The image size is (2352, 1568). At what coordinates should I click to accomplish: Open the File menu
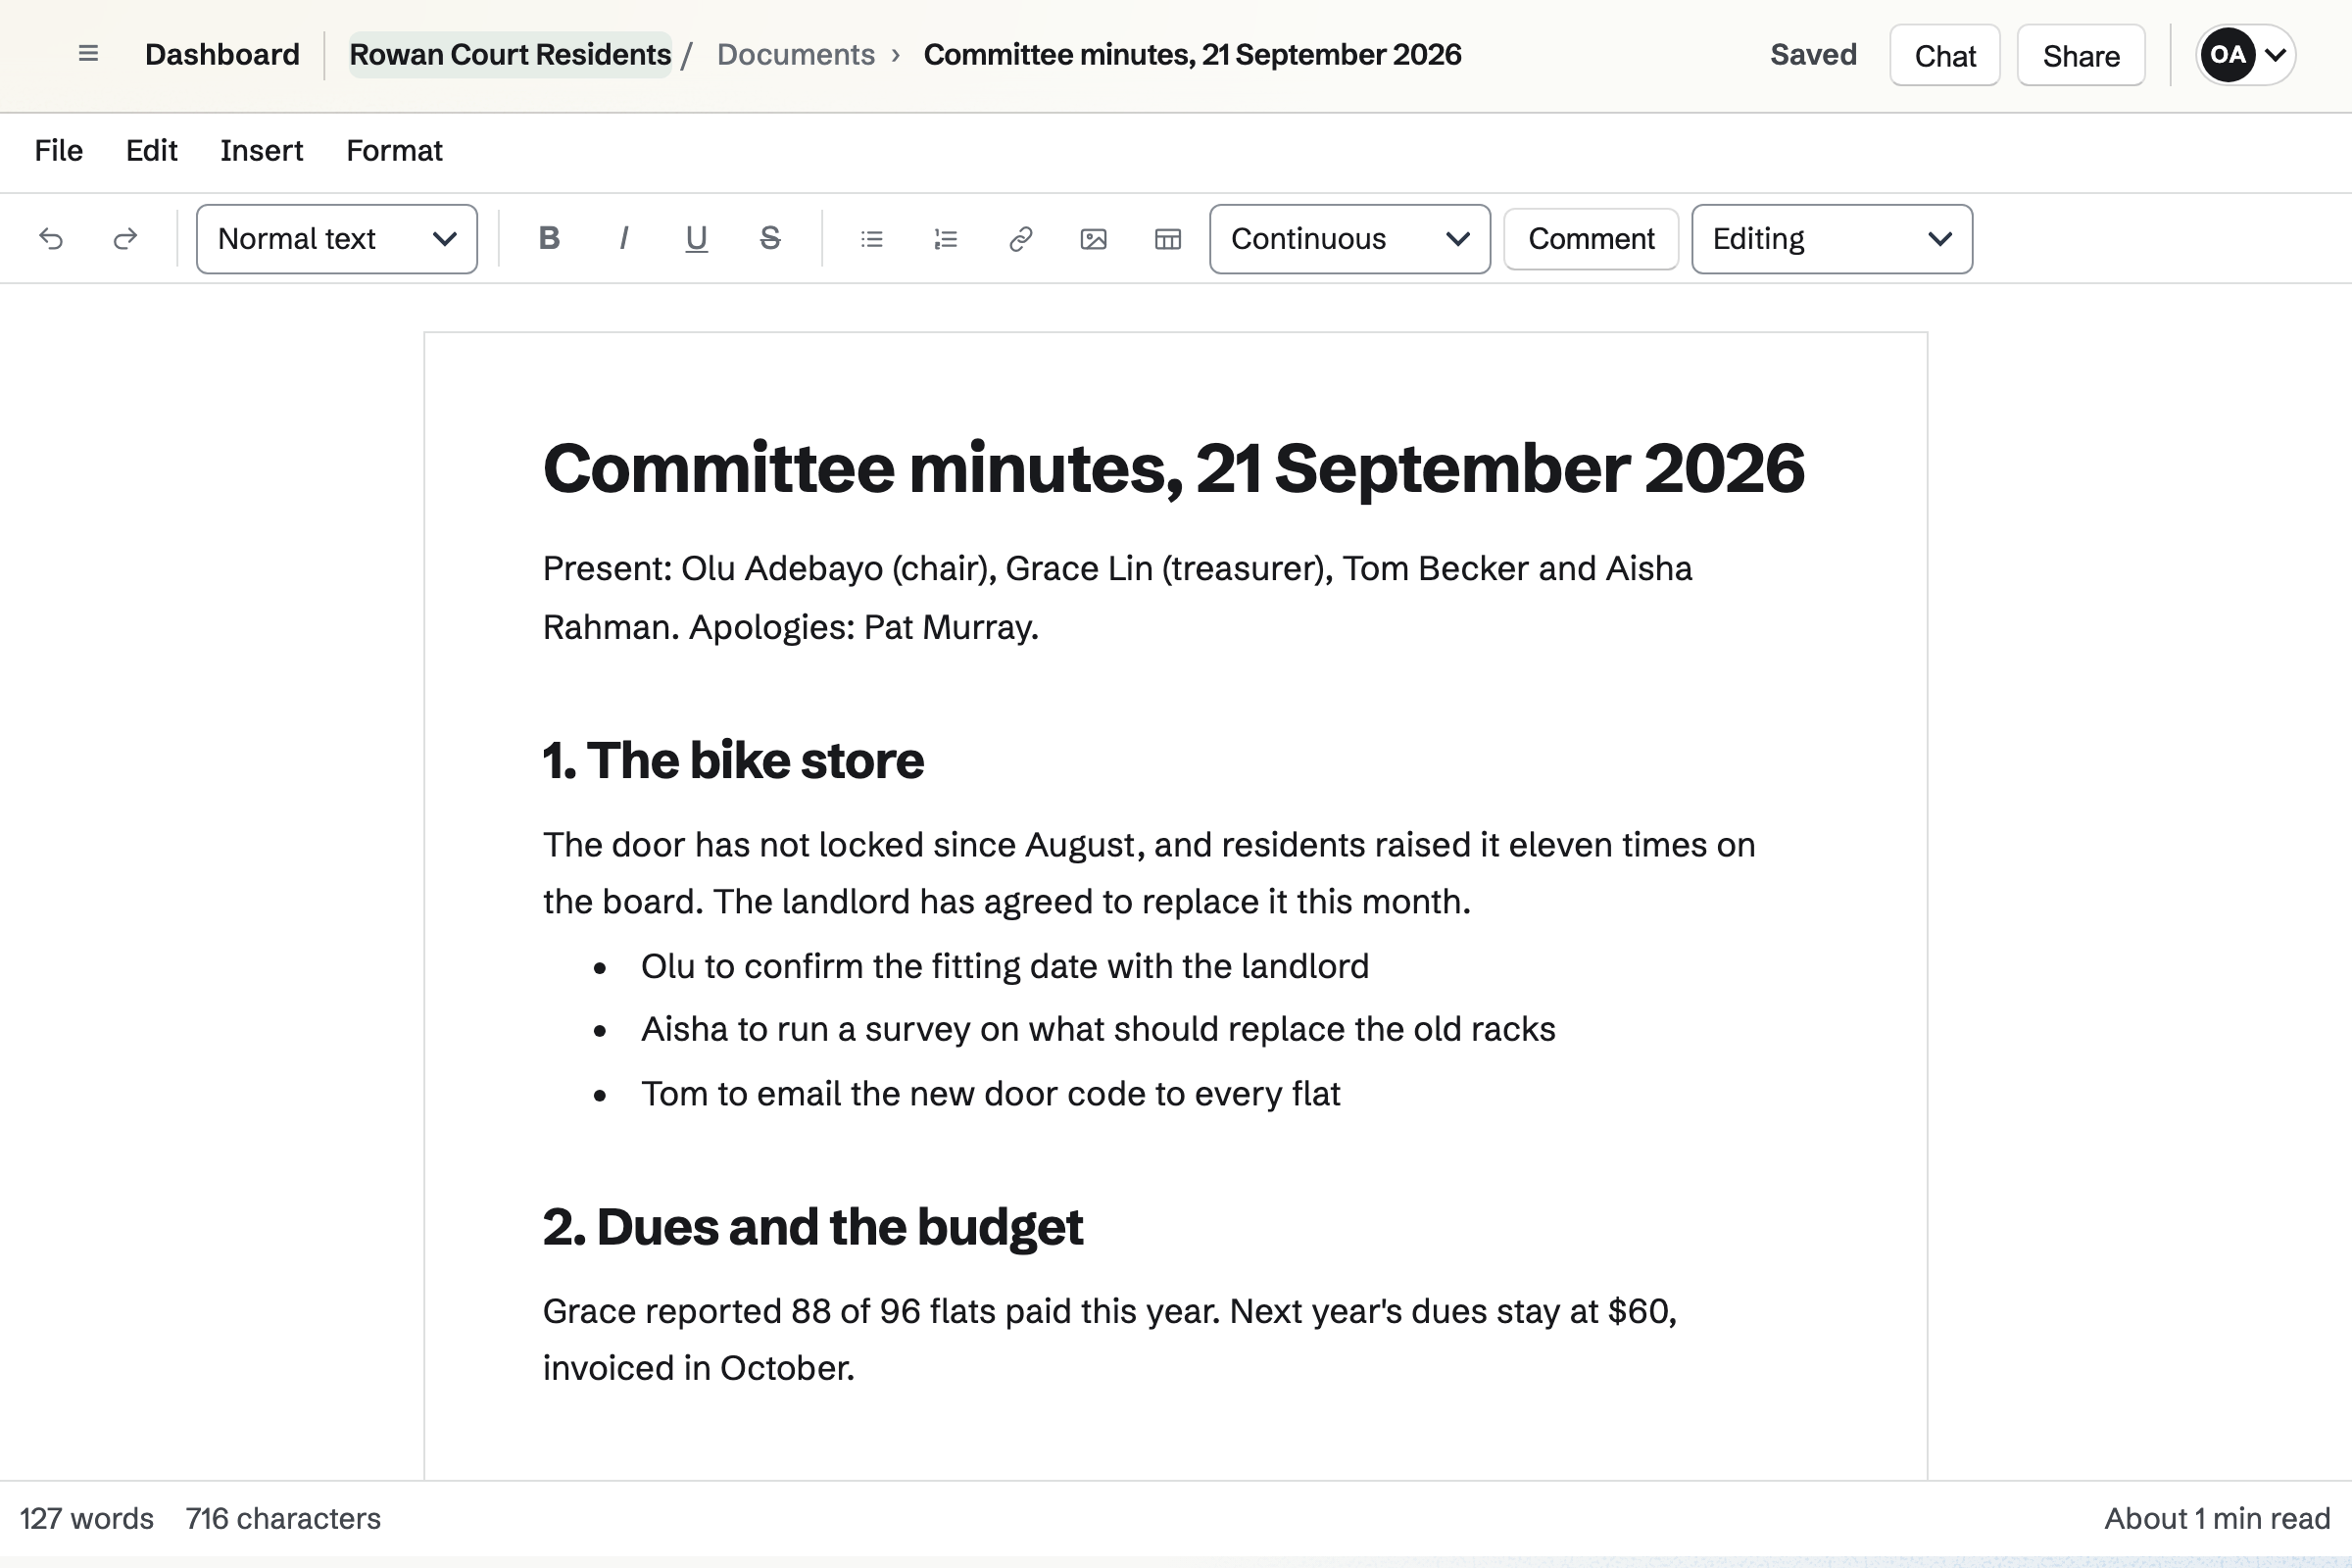tap(59, 151)
